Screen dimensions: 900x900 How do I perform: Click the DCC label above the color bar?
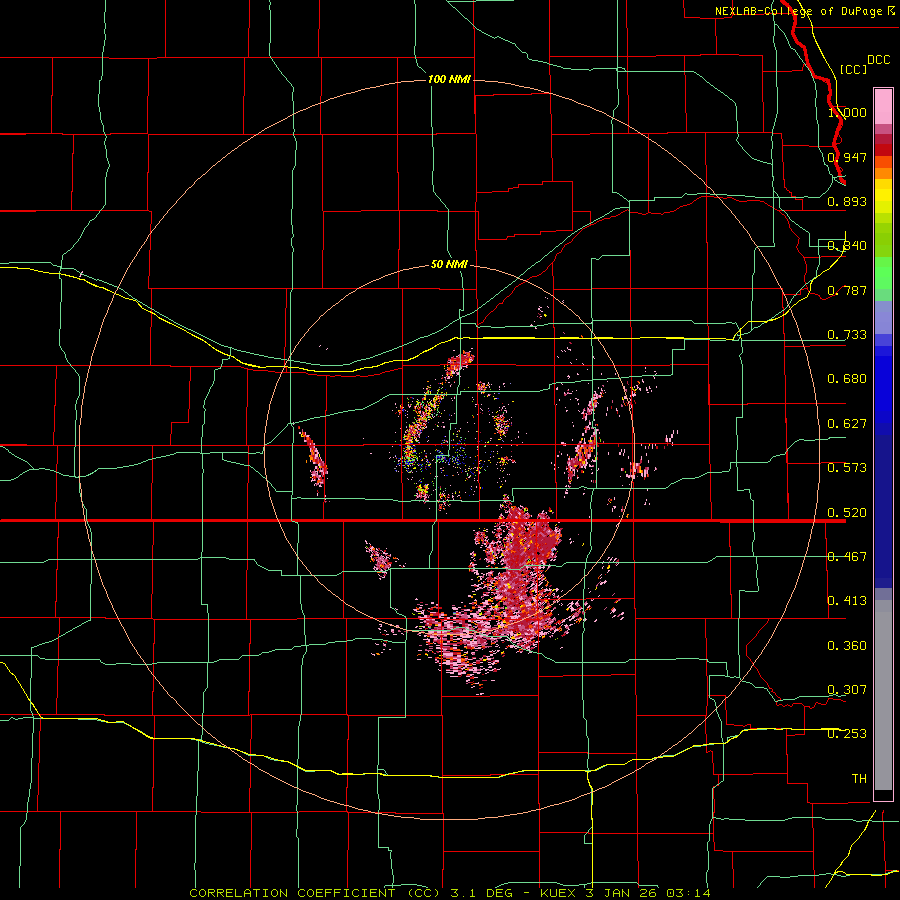point(879,60)
